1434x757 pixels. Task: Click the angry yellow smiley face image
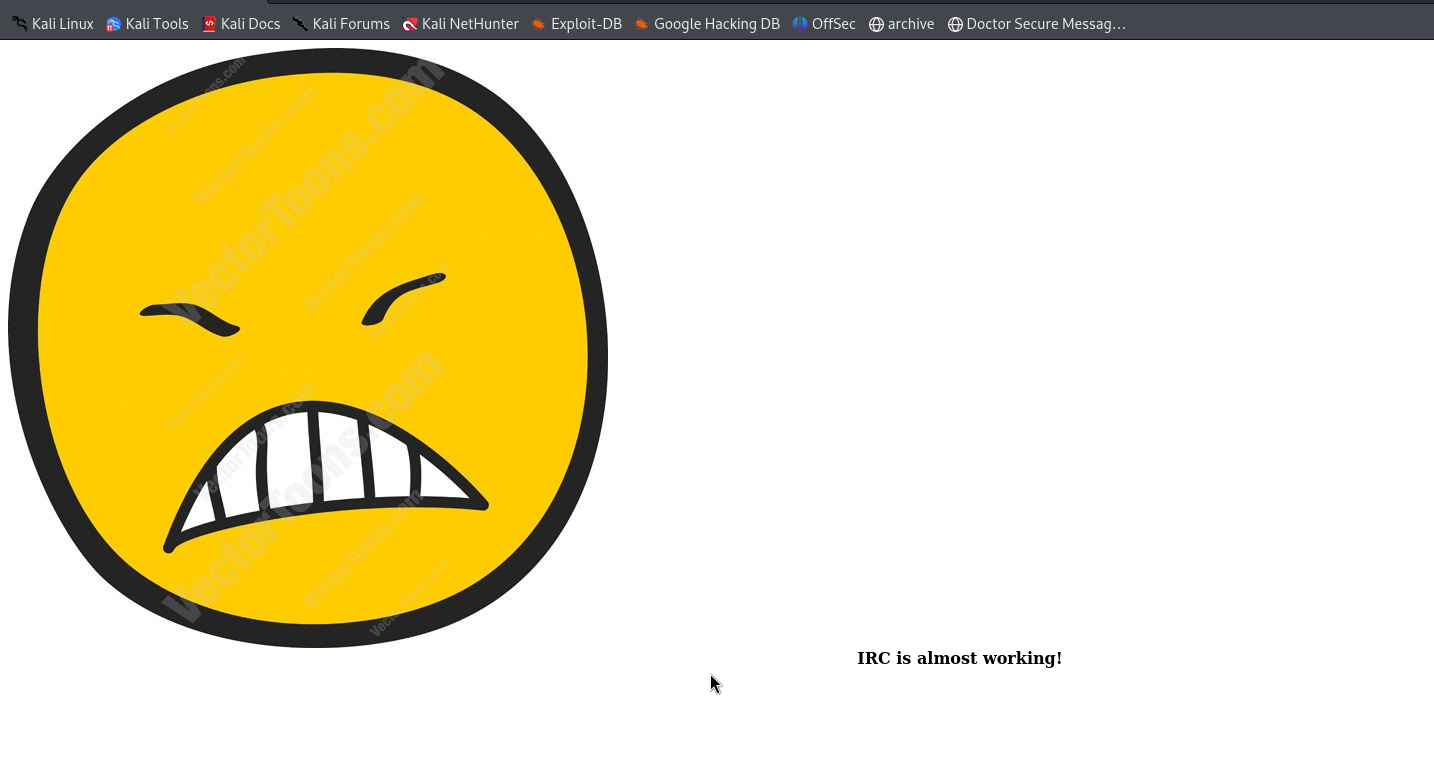point(308,347)
